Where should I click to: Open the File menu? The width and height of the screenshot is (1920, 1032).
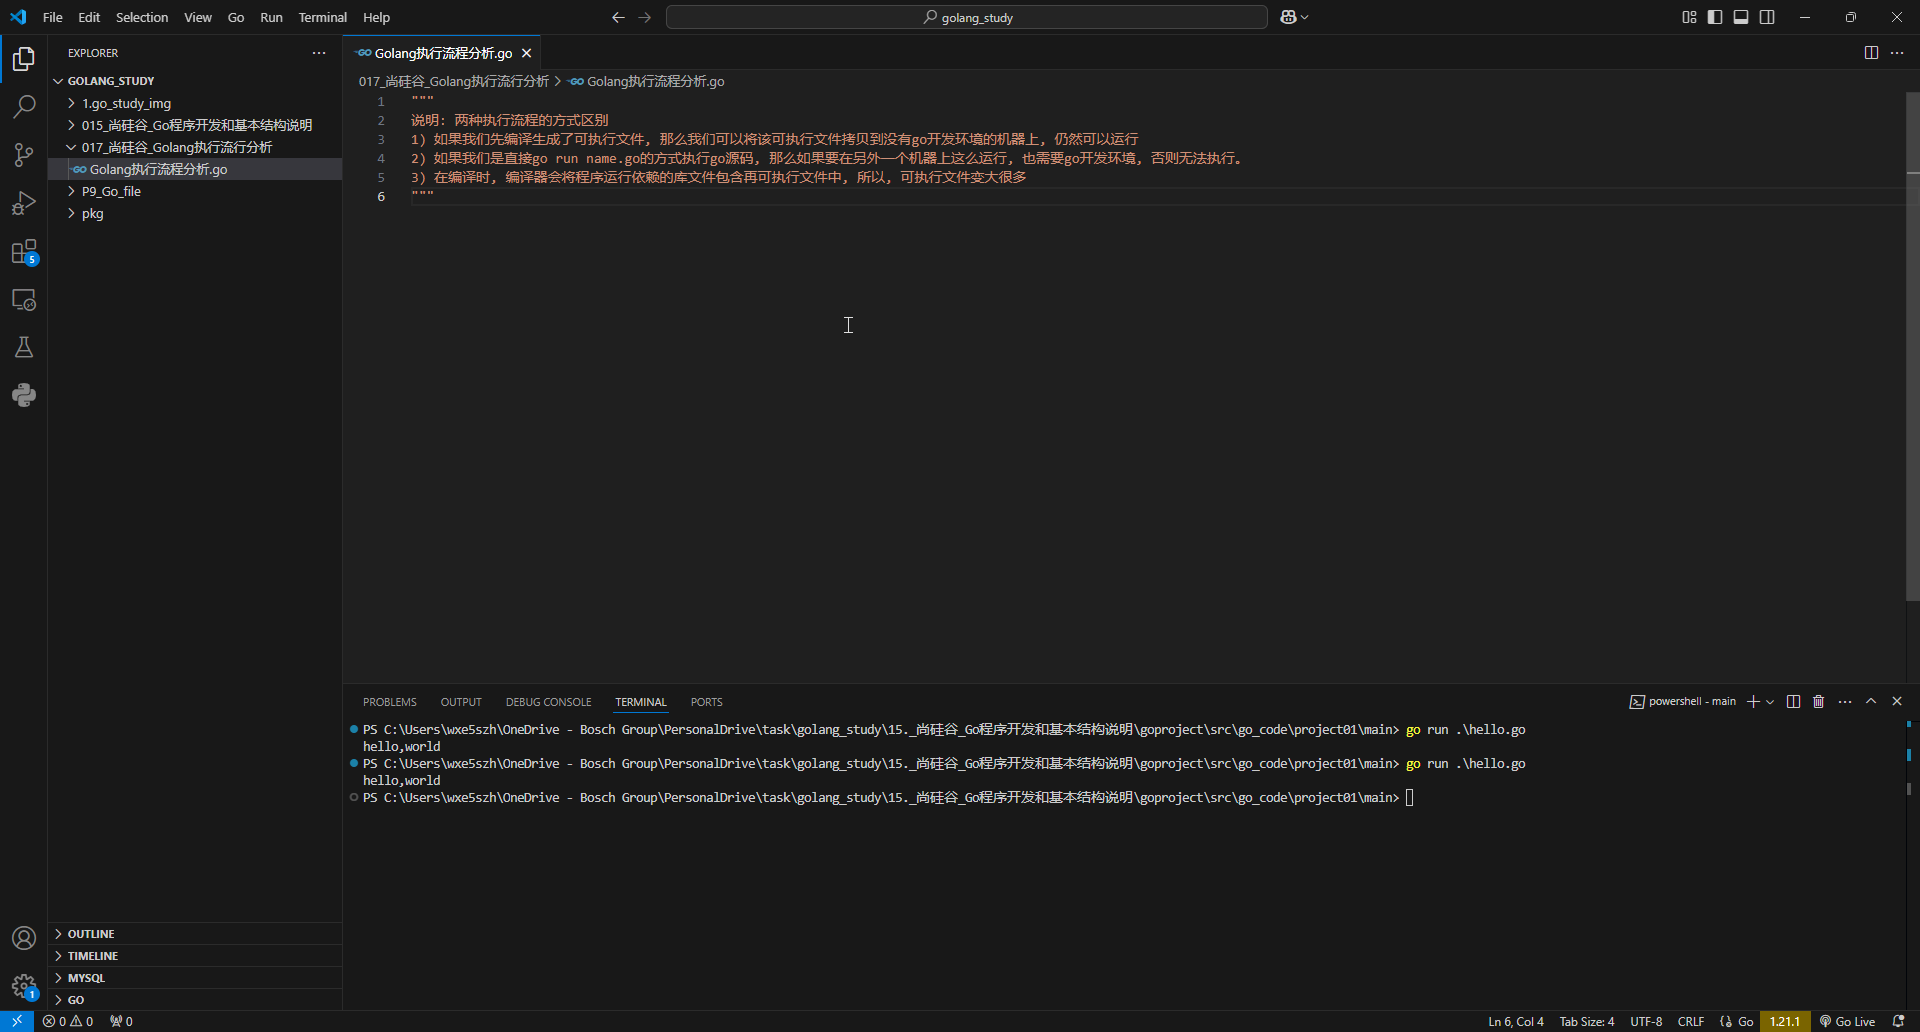53,17
